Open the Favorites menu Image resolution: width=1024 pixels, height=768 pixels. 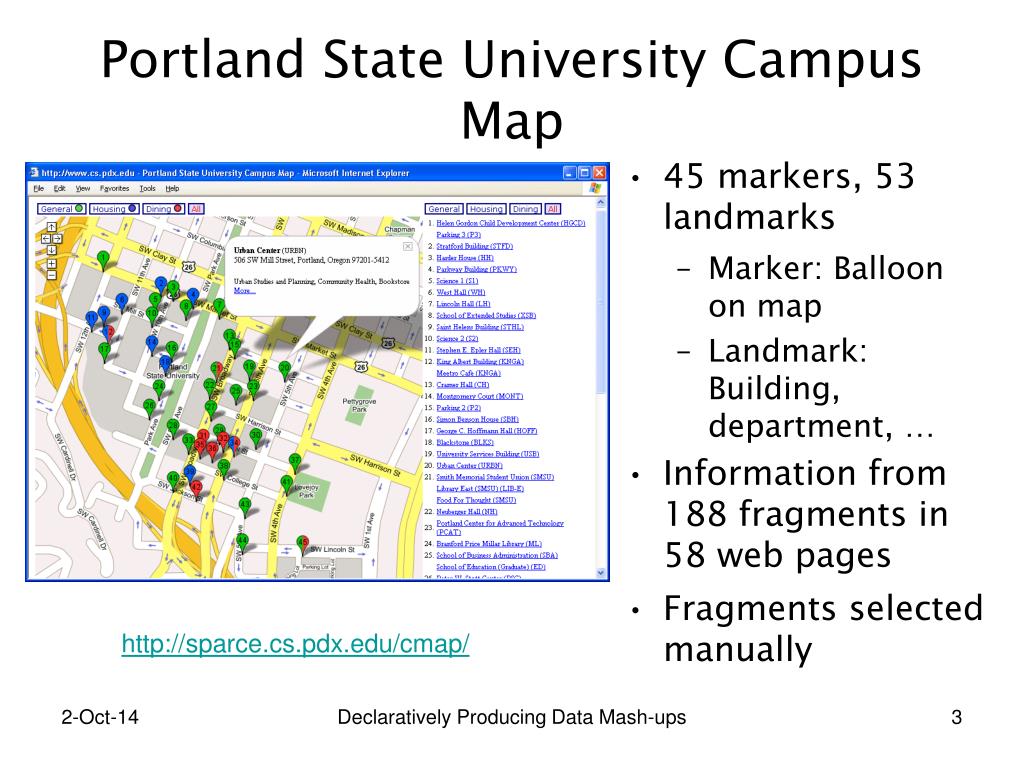[x=114, y=189]
